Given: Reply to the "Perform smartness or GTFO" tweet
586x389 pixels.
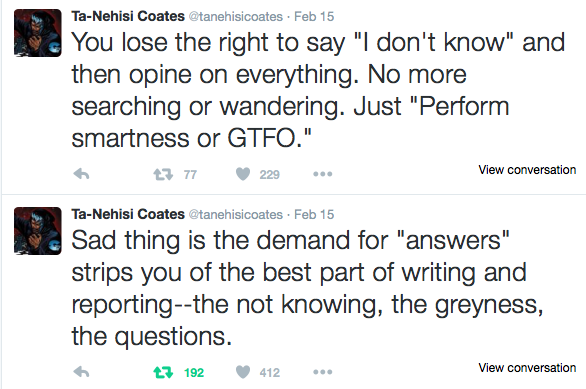Looking at the screenshot, I should click(x=81, y=174).
